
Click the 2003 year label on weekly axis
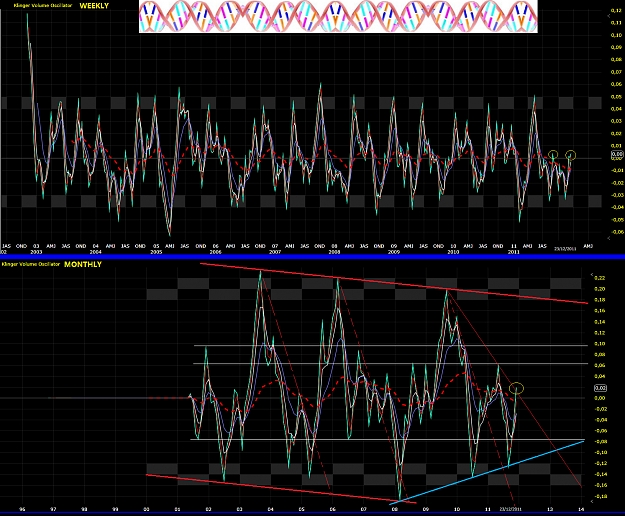[x=36, y=252]
